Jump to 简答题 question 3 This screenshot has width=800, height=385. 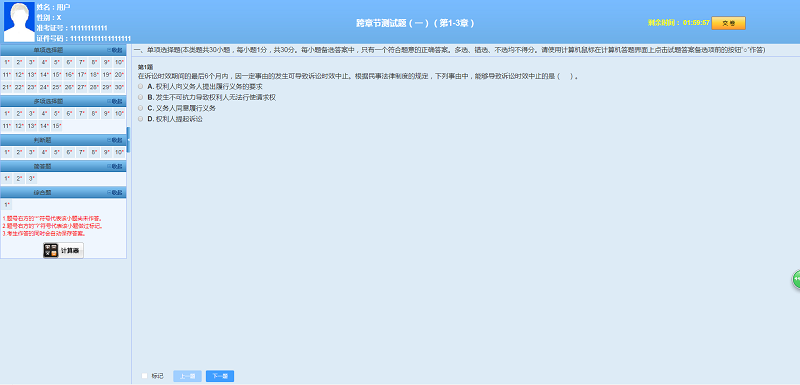pyautogui.click(x=32, y=178)
